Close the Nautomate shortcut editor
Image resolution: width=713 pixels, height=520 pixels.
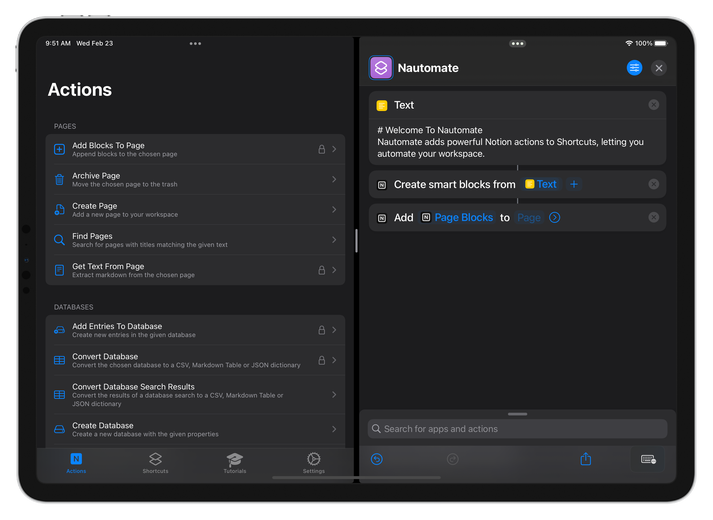659,68
